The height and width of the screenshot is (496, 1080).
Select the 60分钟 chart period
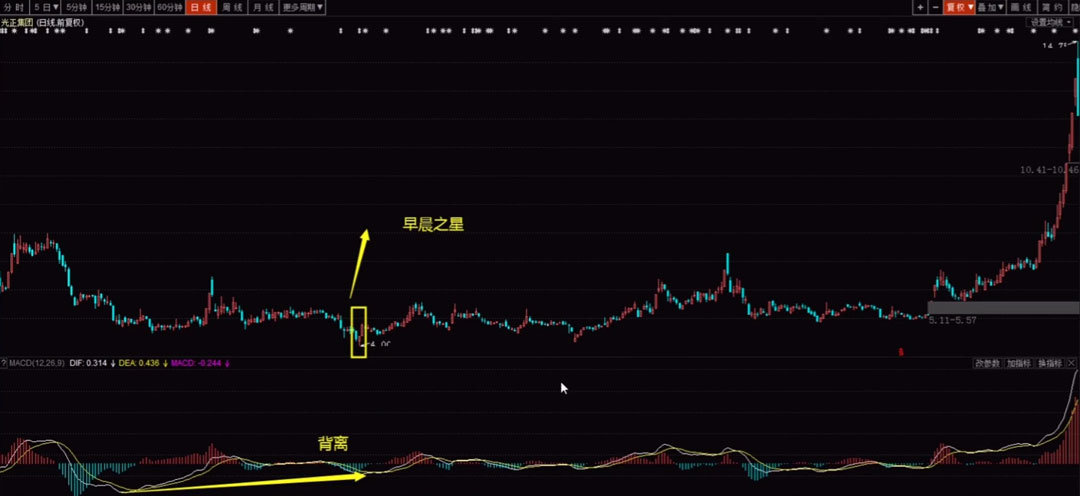[169, 8]
